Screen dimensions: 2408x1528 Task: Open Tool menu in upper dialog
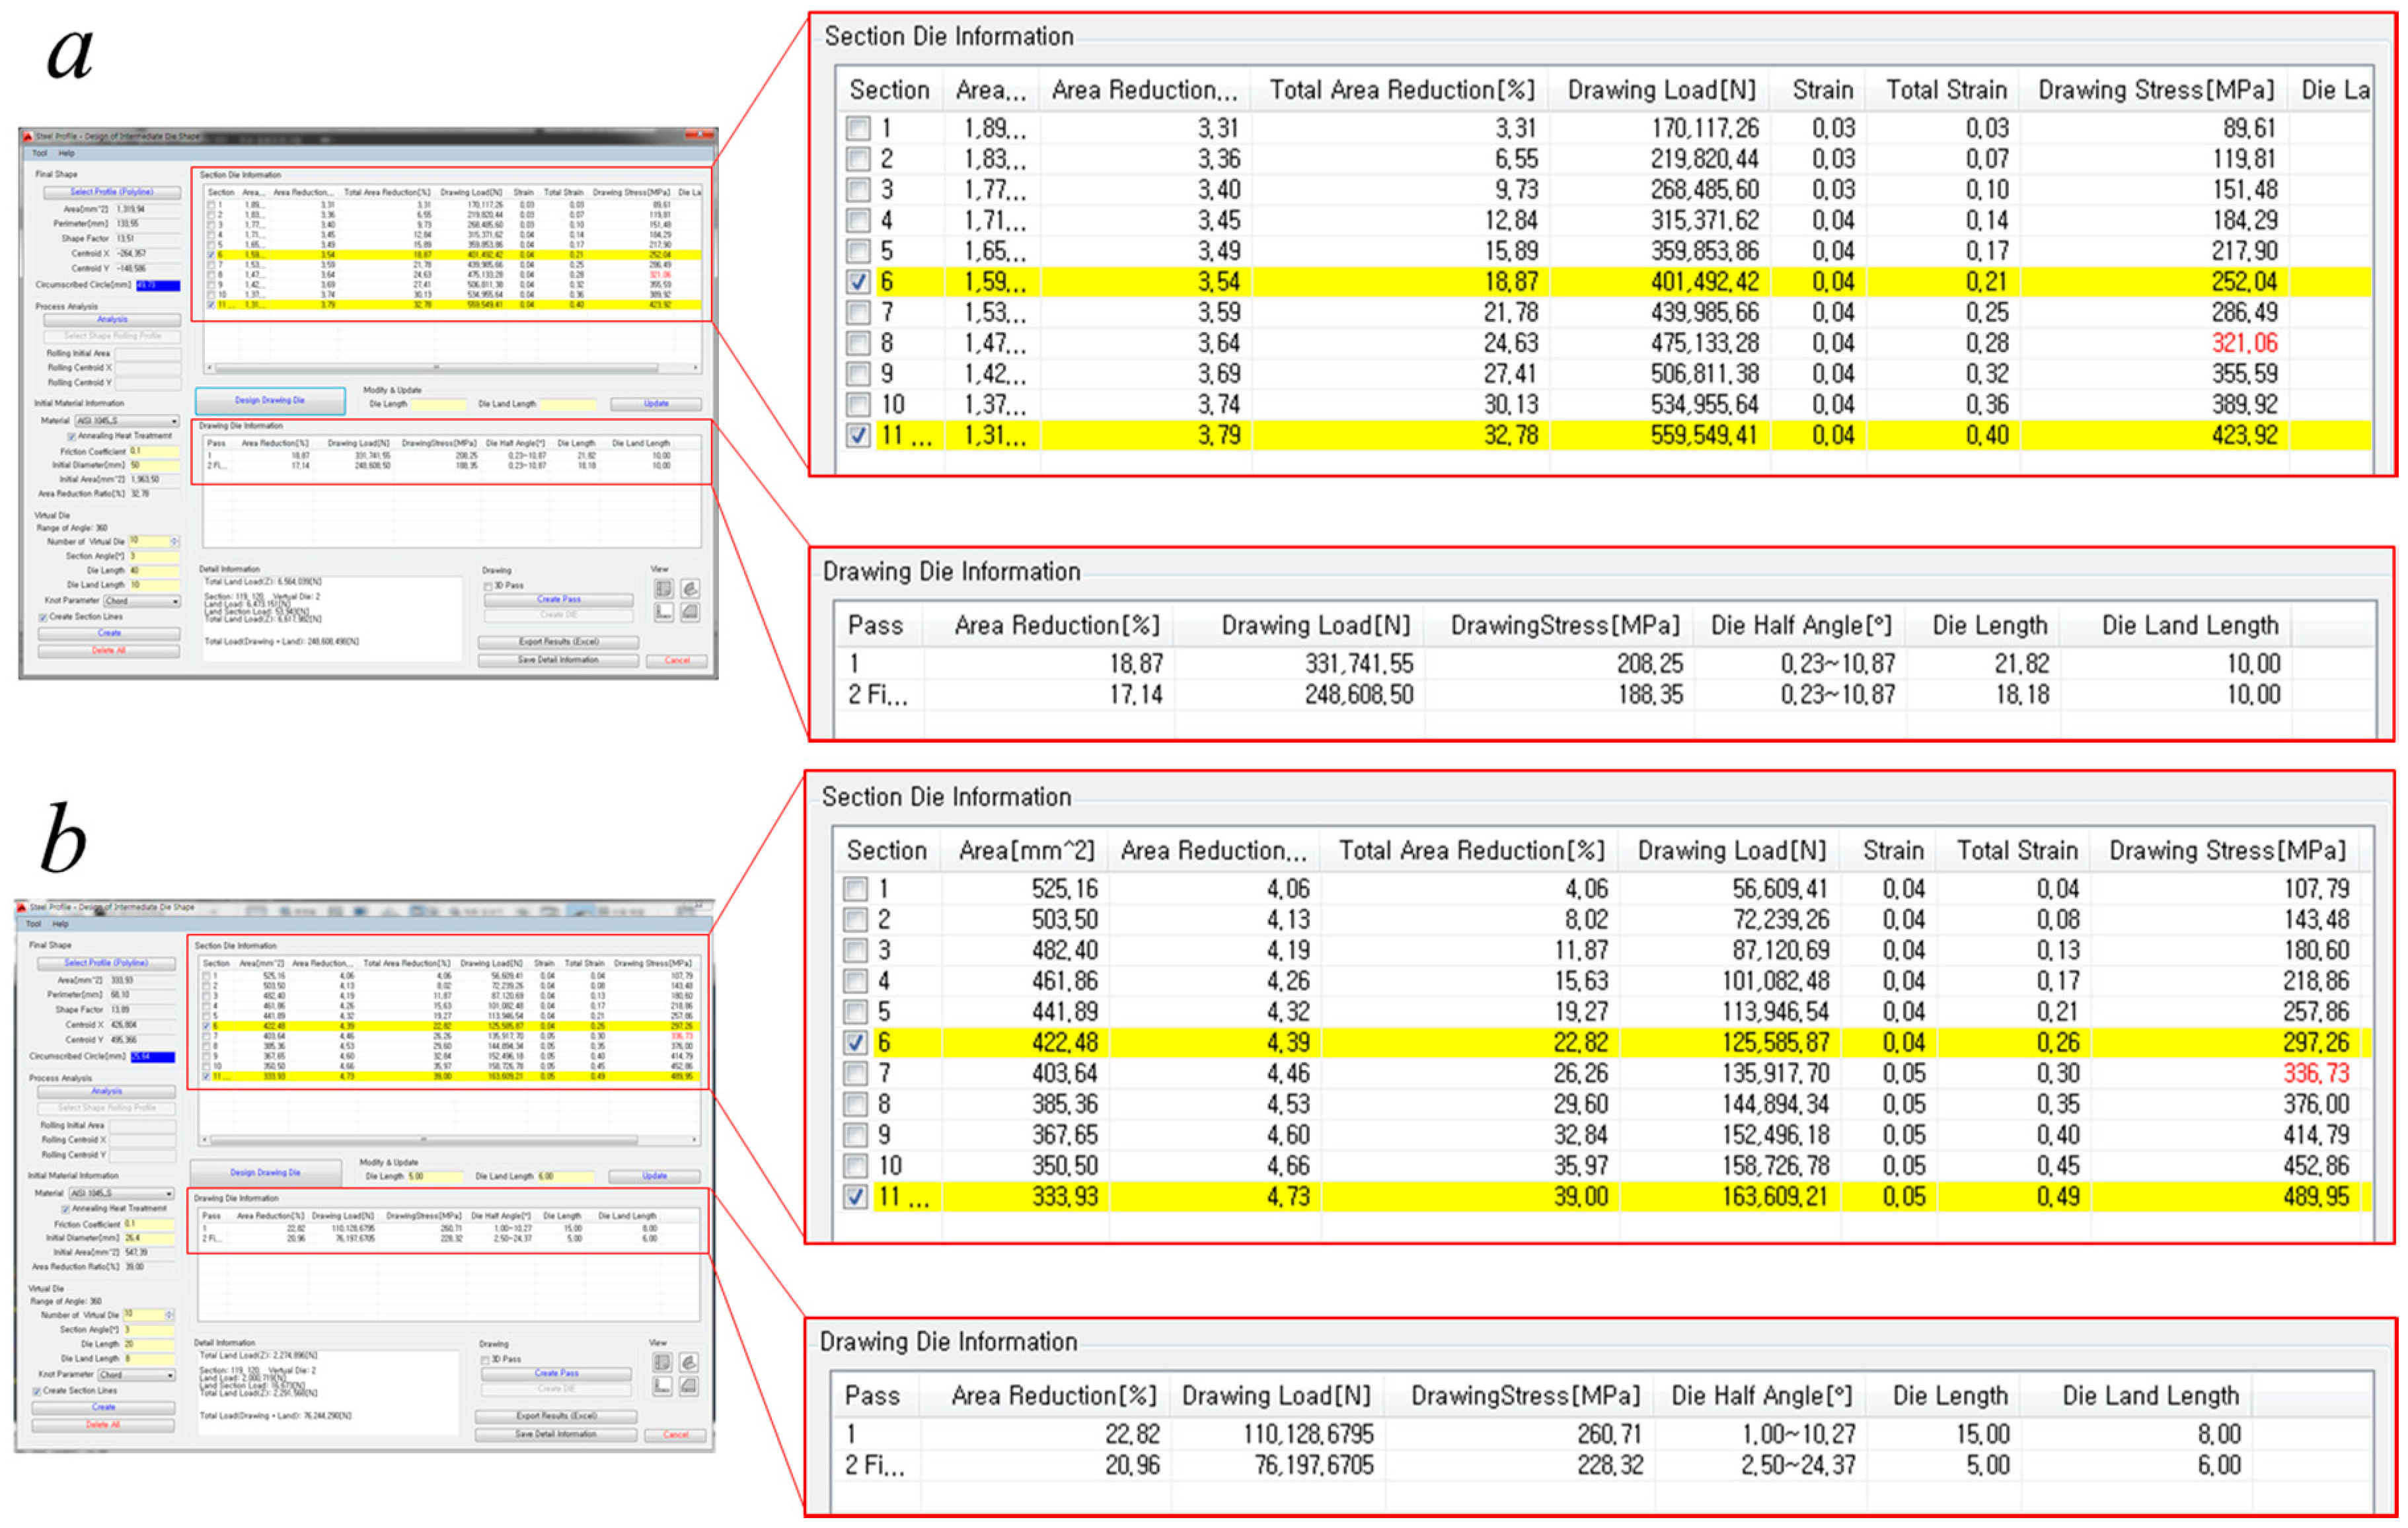tap(40, 153)
